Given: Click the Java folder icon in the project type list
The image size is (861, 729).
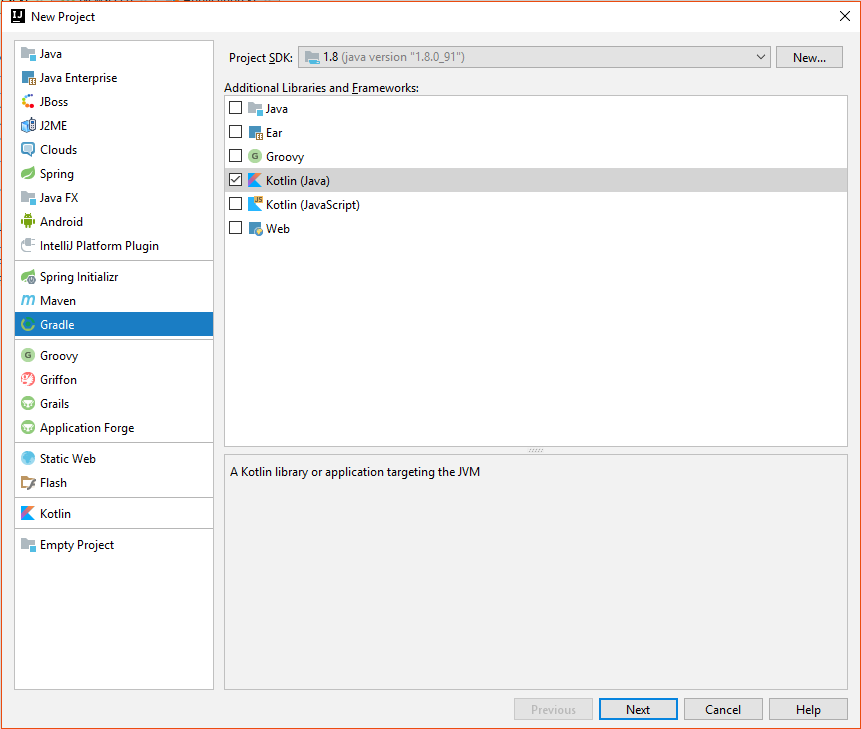Looking at the screenshot, I should coord(28,54).
